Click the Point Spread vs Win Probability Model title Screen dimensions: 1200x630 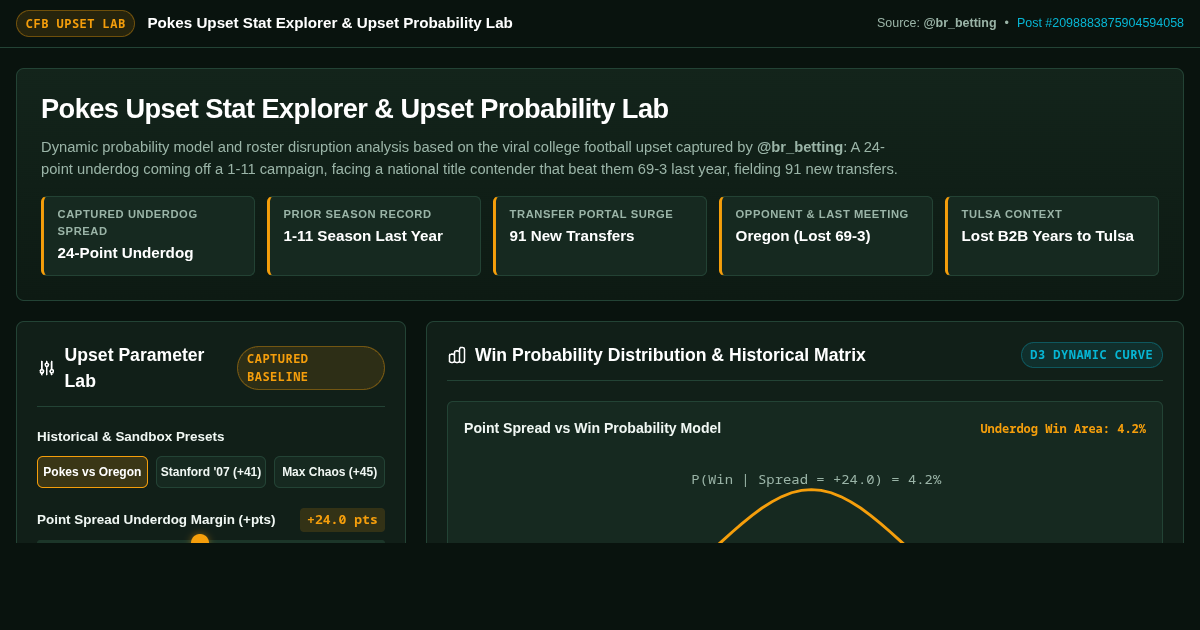[592, 428]
